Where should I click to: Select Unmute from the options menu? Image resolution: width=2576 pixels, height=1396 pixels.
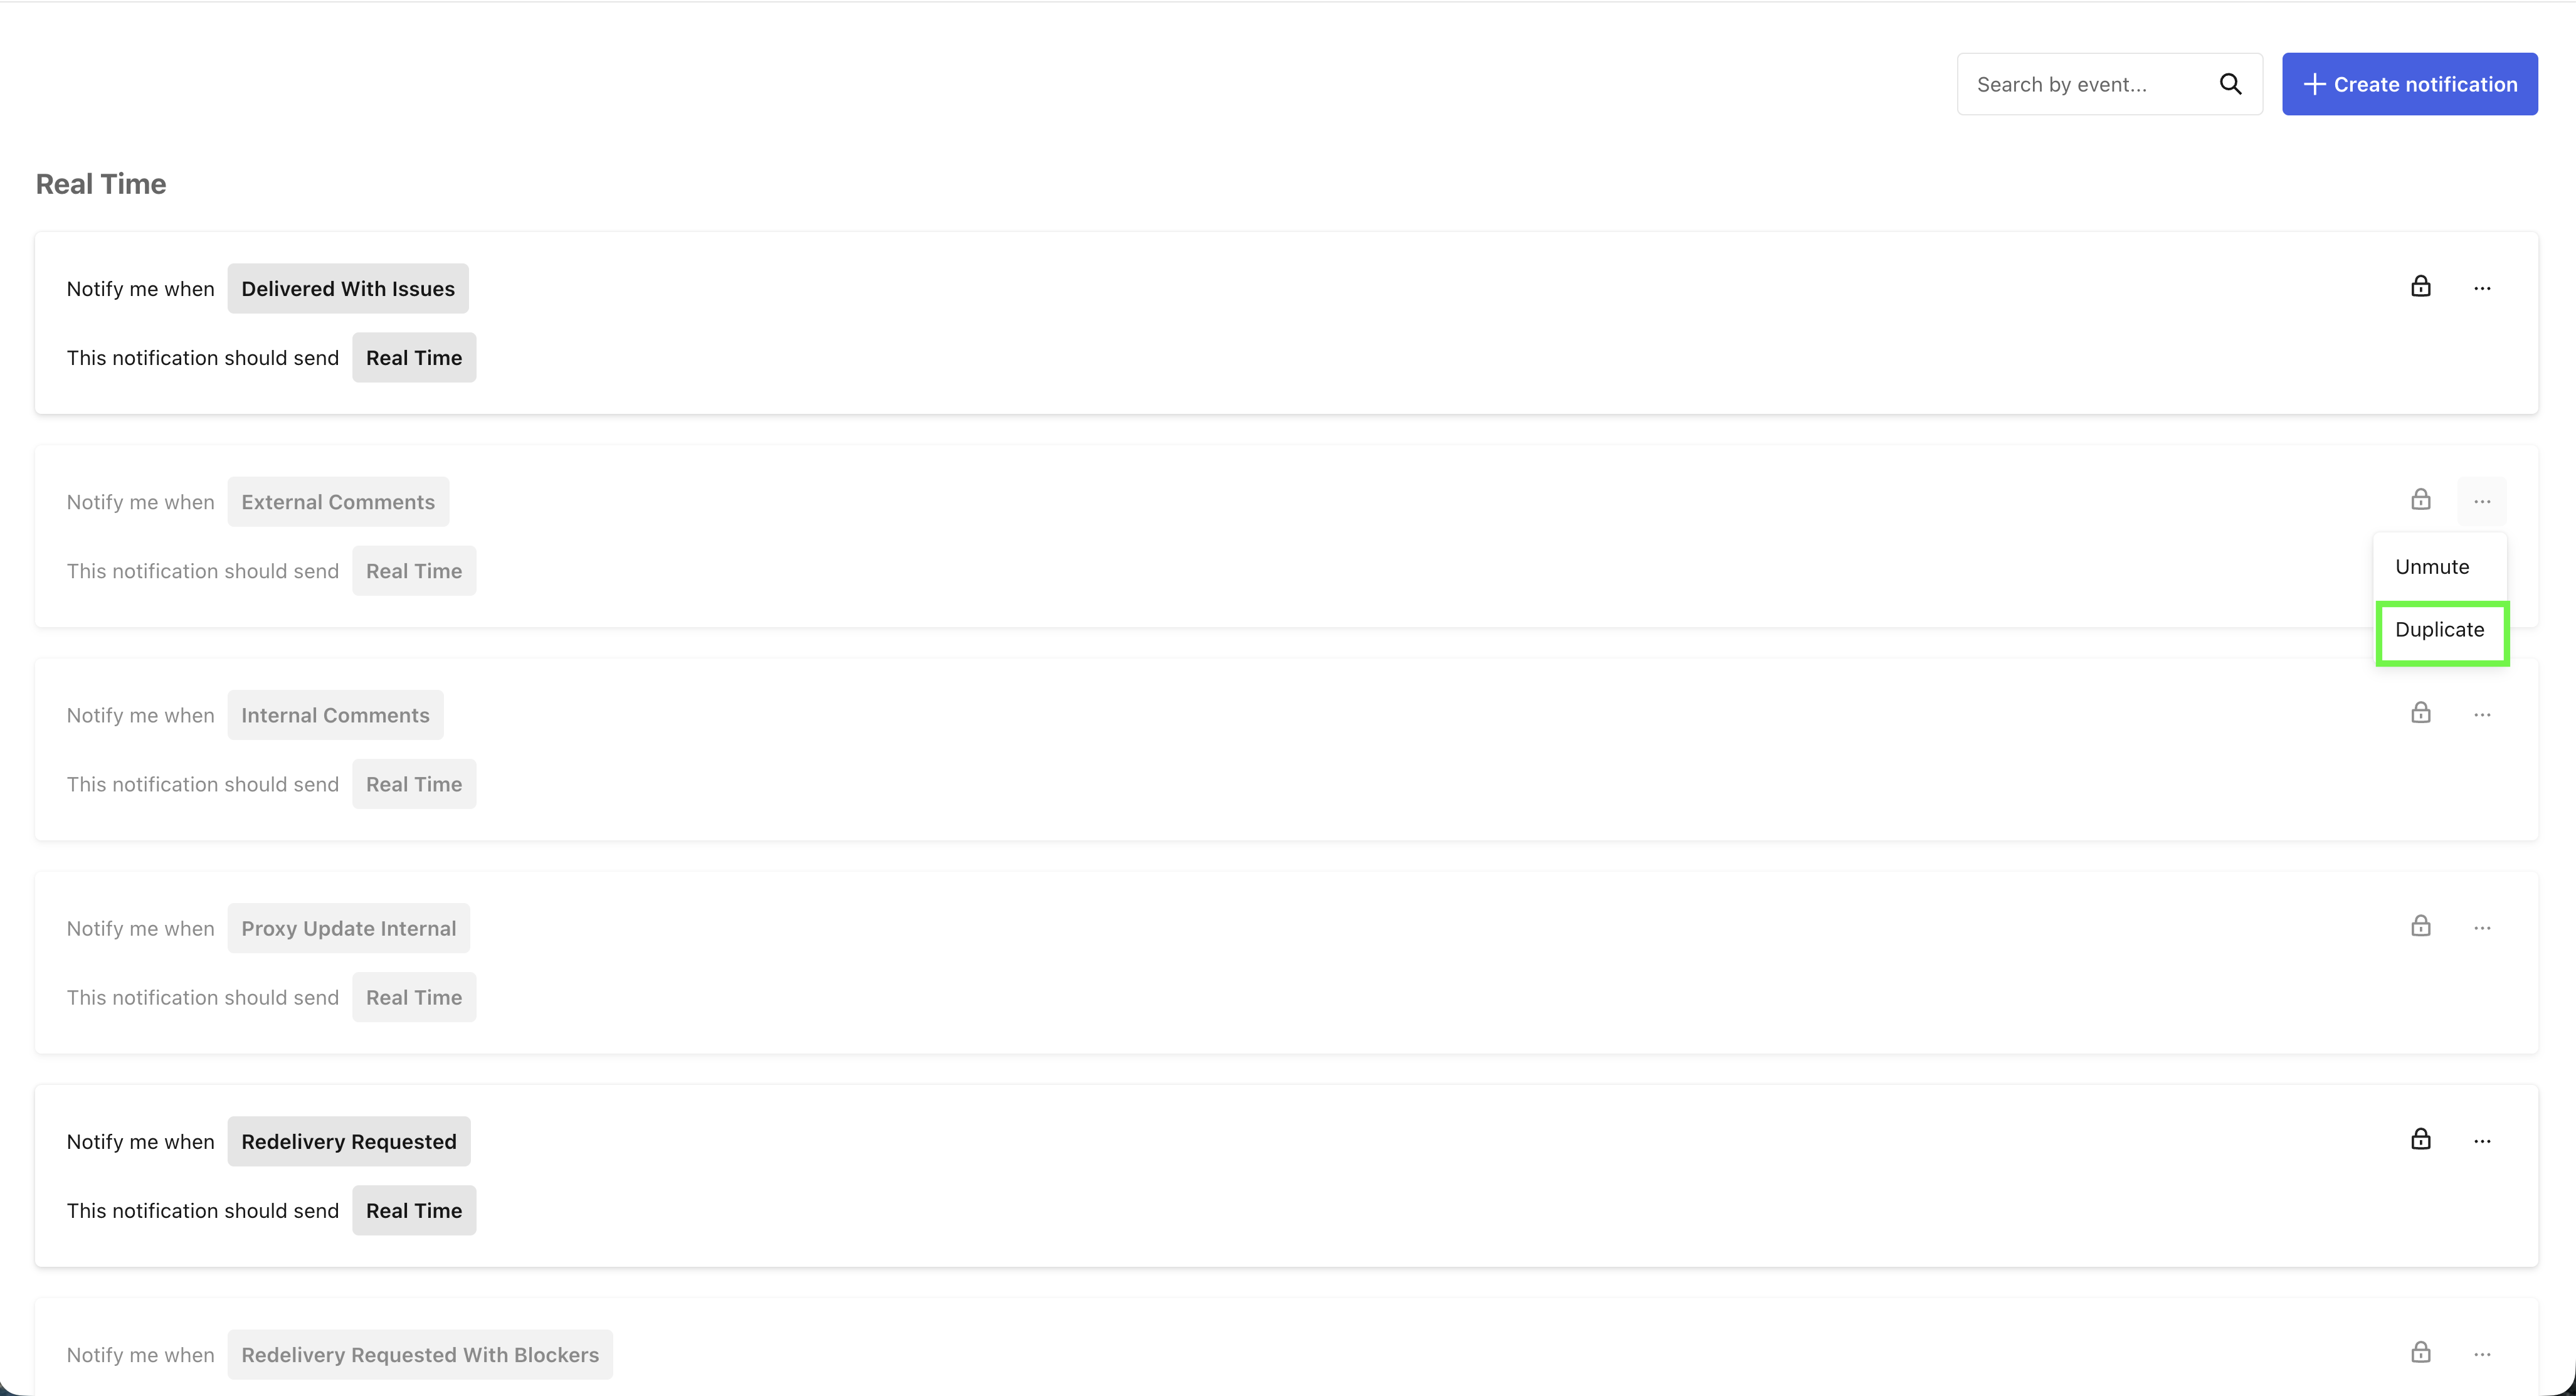tap(2432, 567)
